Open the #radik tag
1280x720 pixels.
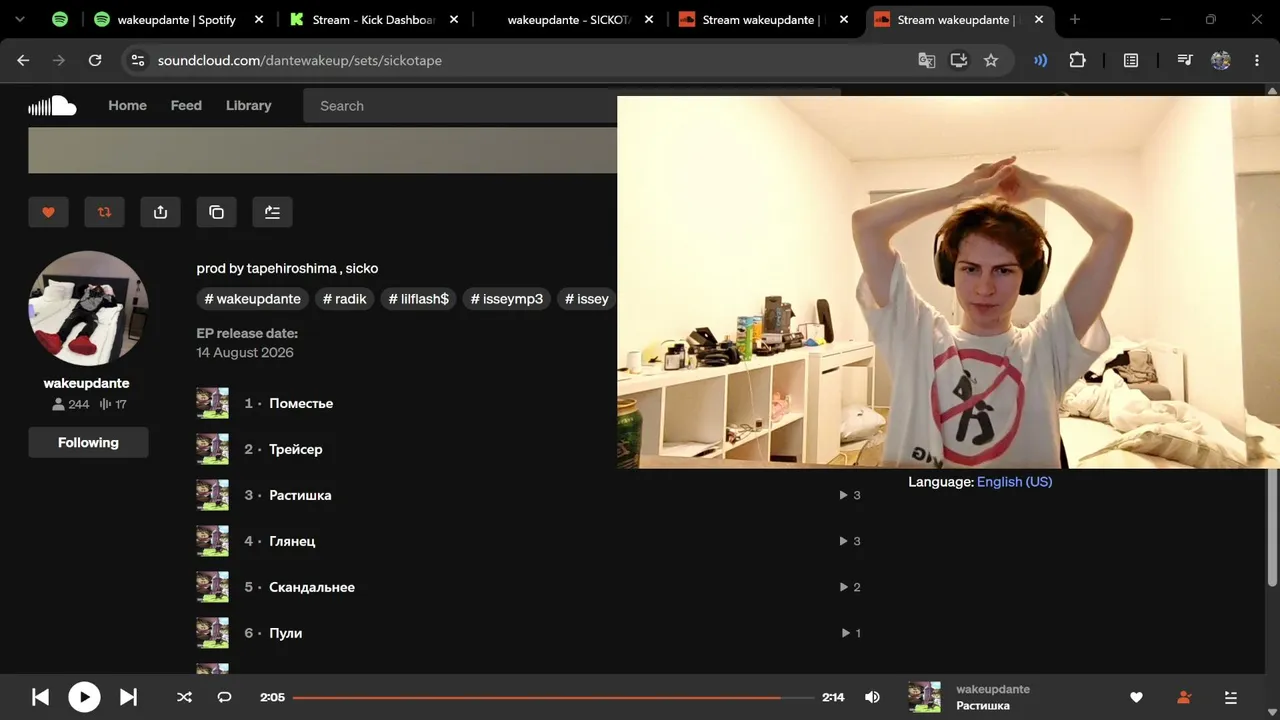click(x=345, y=299)
